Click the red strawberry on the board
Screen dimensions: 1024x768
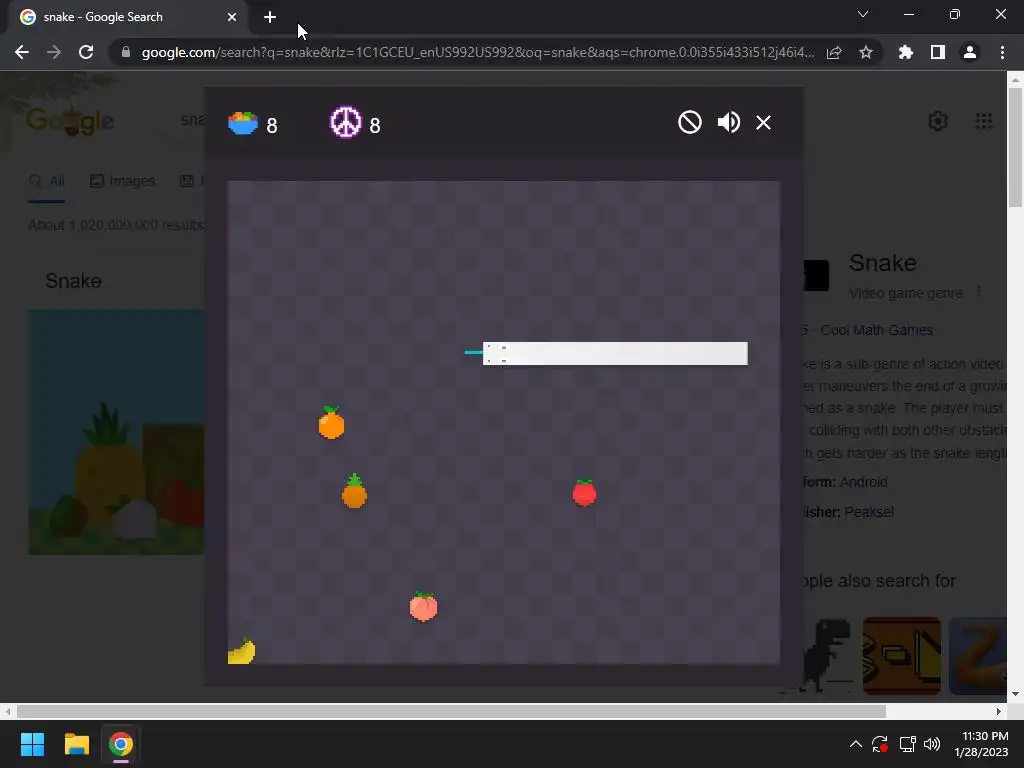click(x=584, y=492)
